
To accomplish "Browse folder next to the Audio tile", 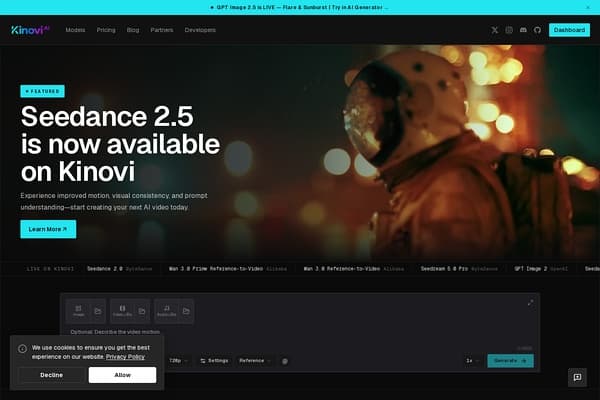I will point(186,311).
